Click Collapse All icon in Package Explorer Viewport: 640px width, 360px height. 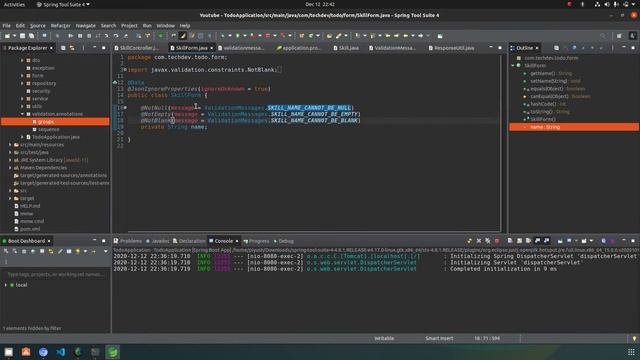click(x=63, y=48)
